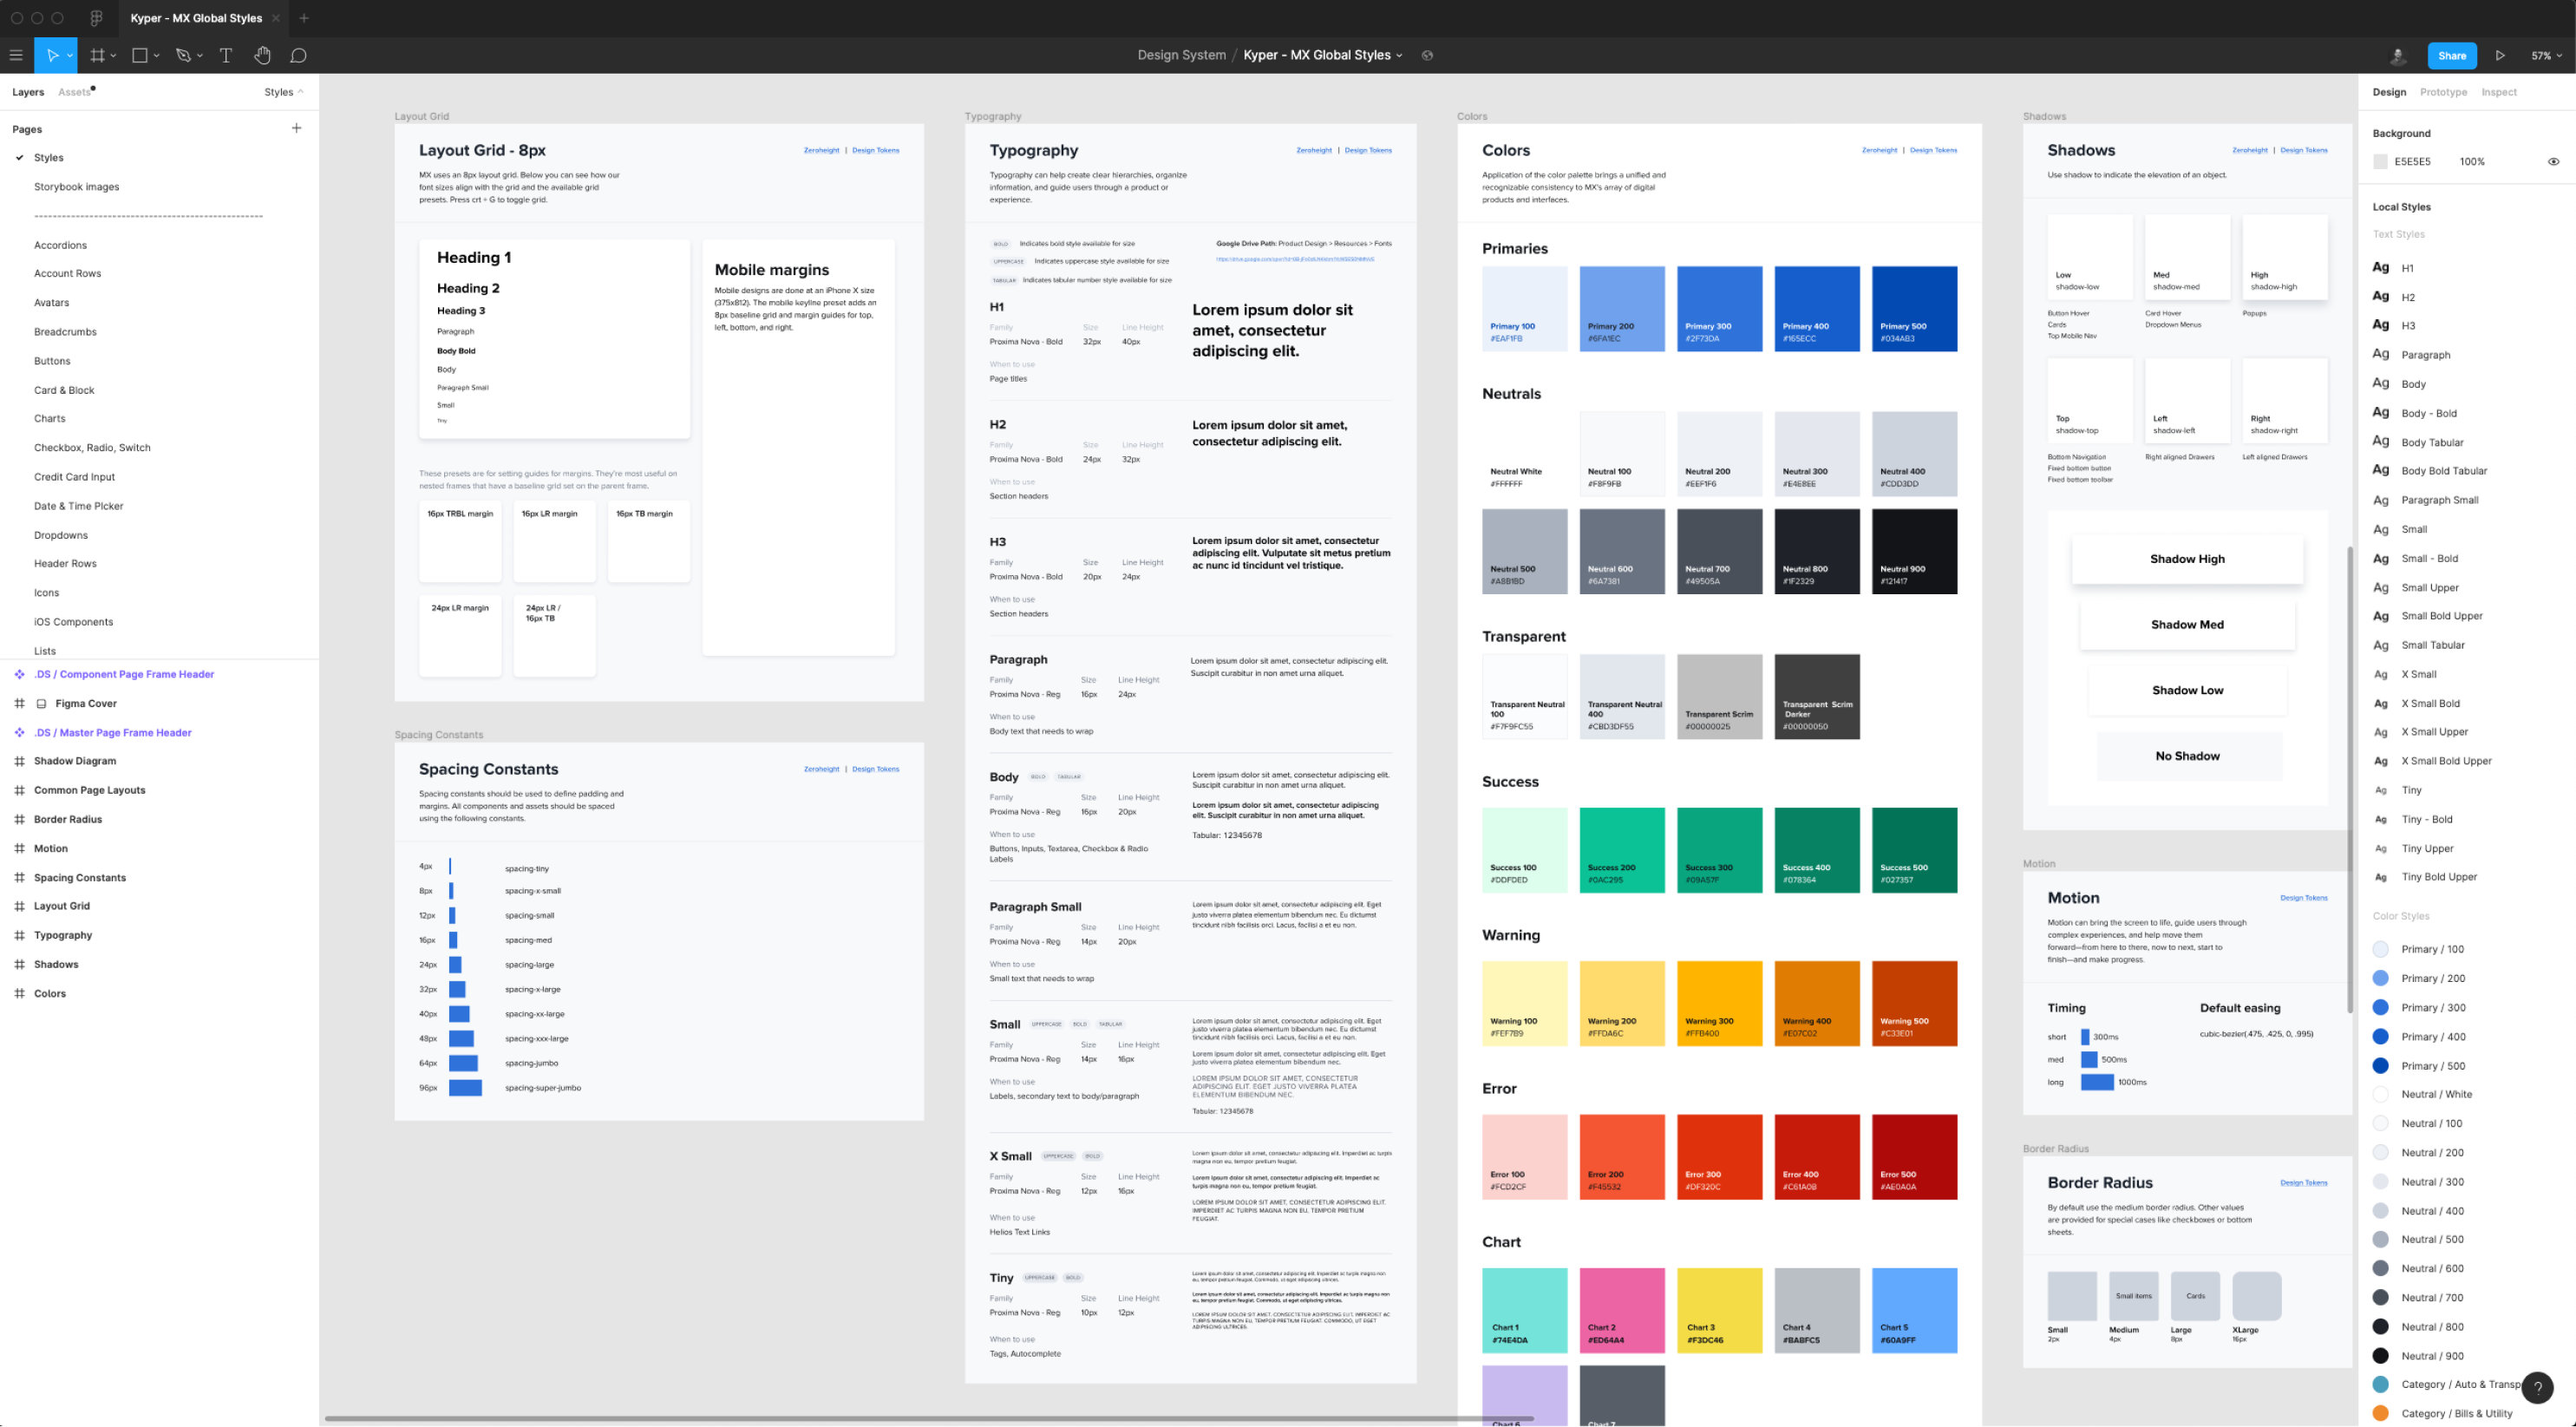Screen dimensions: 2576x1427
Task: Click the blue Share button
Action: (2451, 56)
